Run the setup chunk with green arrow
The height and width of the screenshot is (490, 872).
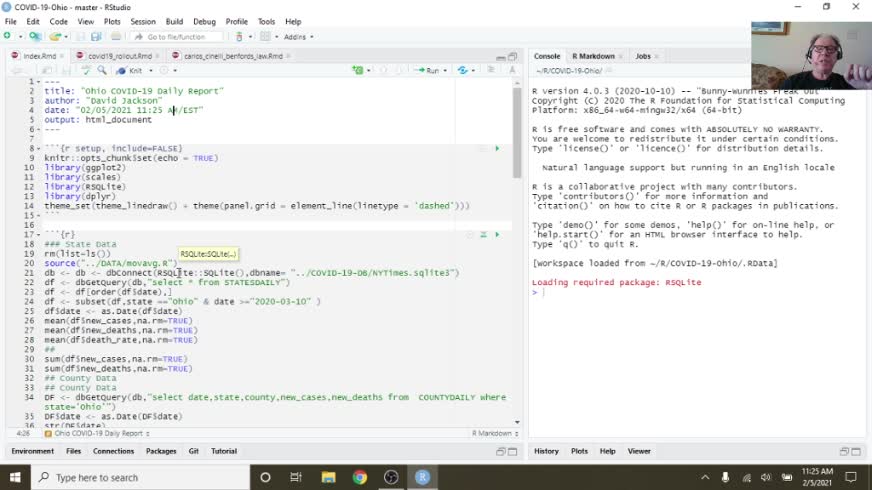click(x=497, y=149)
